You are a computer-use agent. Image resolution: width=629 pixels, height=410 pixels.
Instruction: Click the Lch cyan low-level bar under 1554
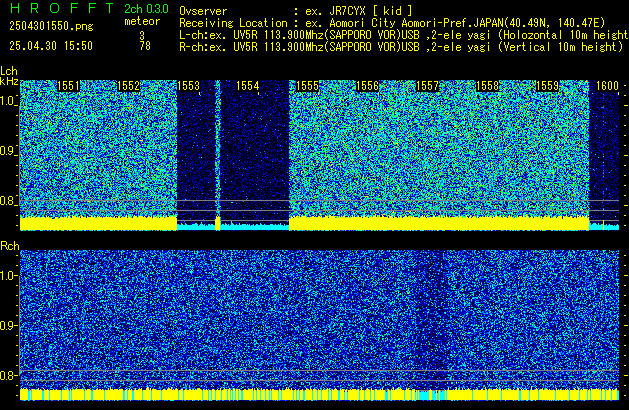255,227
